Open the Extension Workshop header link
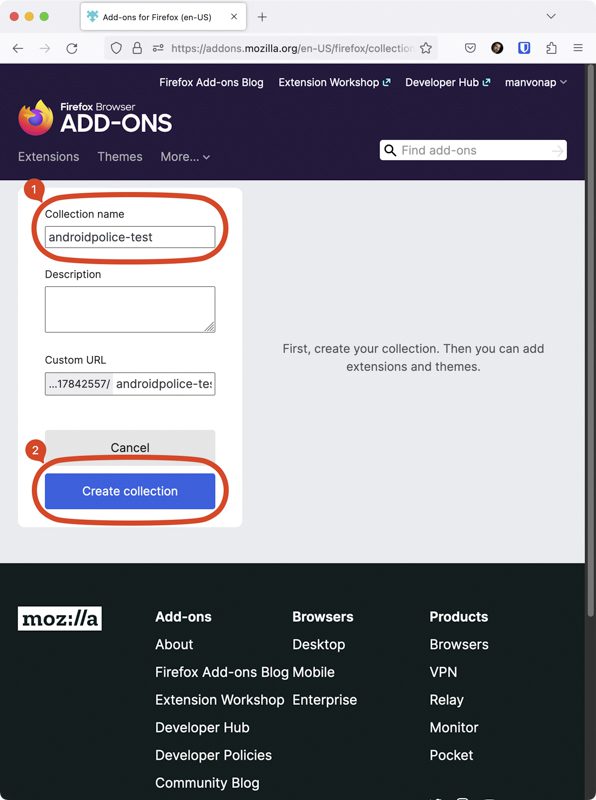Viewport: 596px width, 800px height. 334,82
